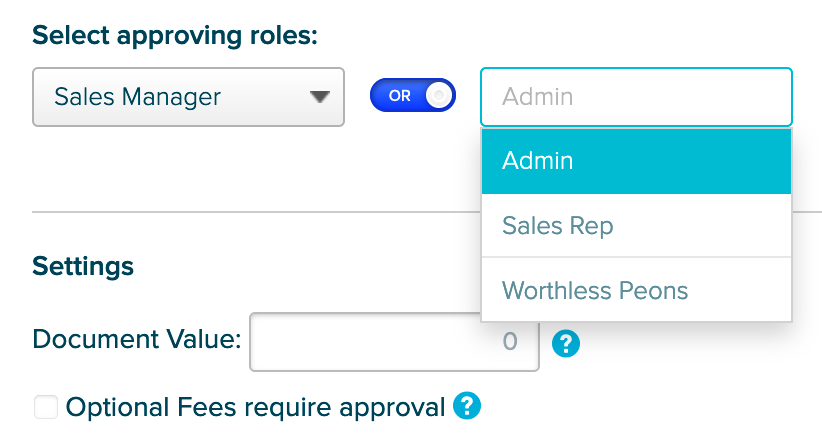
Task: Click the Settings section heading
Action: point(83,266)
